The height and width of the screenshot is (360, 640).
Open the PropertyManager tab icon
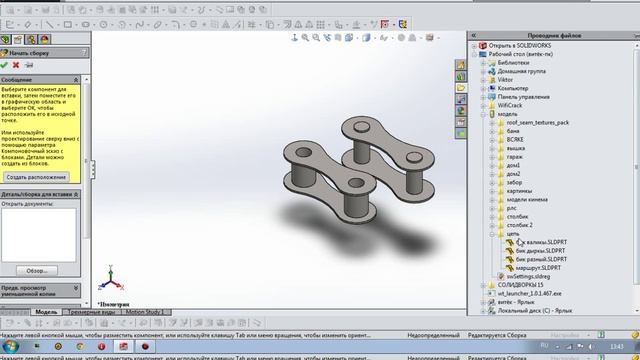(x=18, y=39)
